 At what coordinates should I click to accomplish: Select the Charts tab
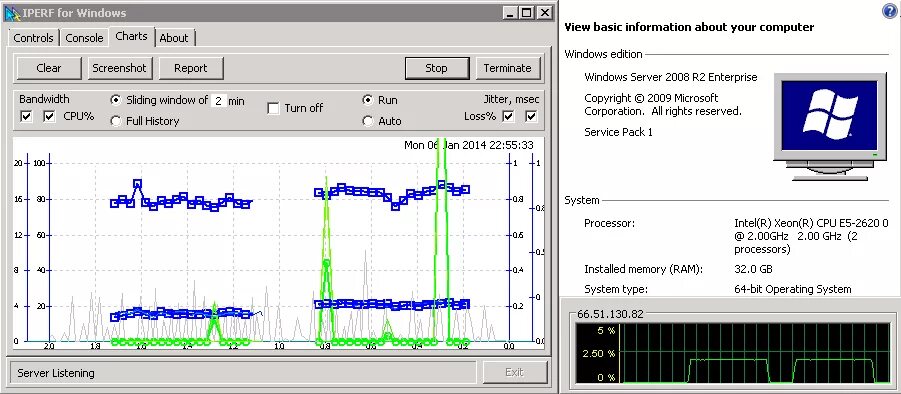pyautogui.click(x=132, y=36)
